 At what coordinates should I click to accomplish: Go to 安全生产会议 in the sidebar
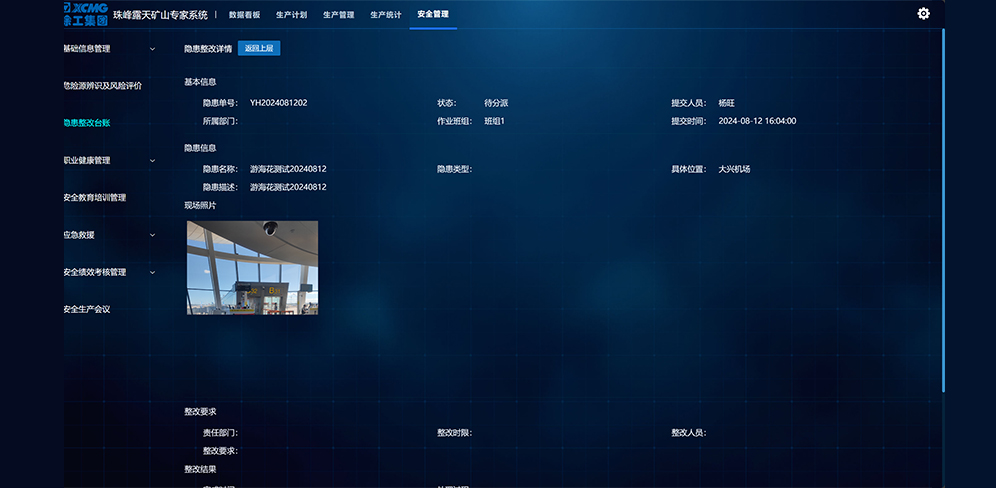click(87, 310)
